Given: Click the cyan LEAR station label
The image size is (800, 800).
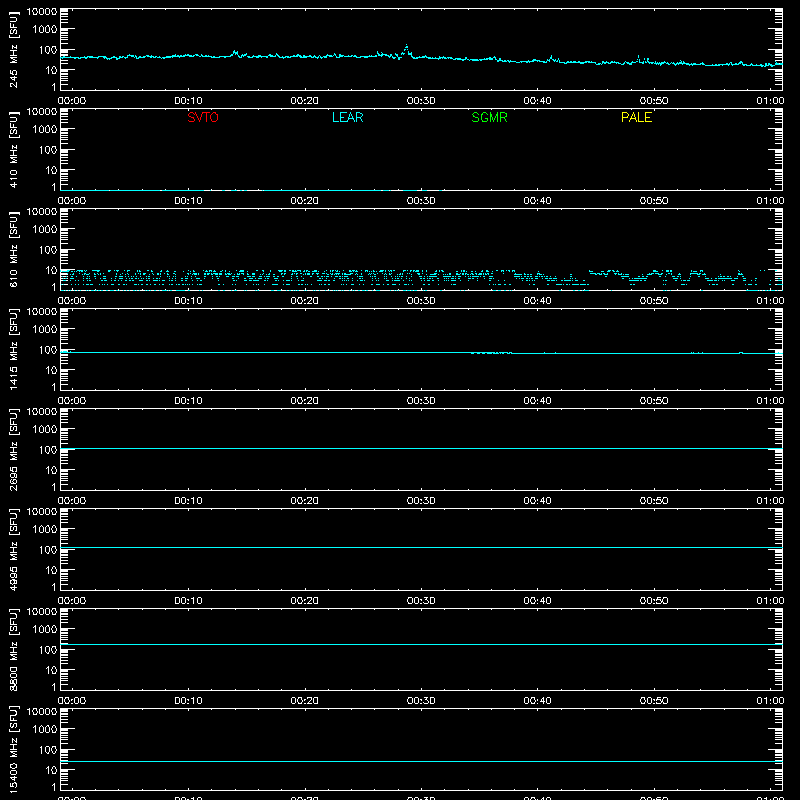Looking at the screenshot, I should pyautogui.click(x=347, y=117).
